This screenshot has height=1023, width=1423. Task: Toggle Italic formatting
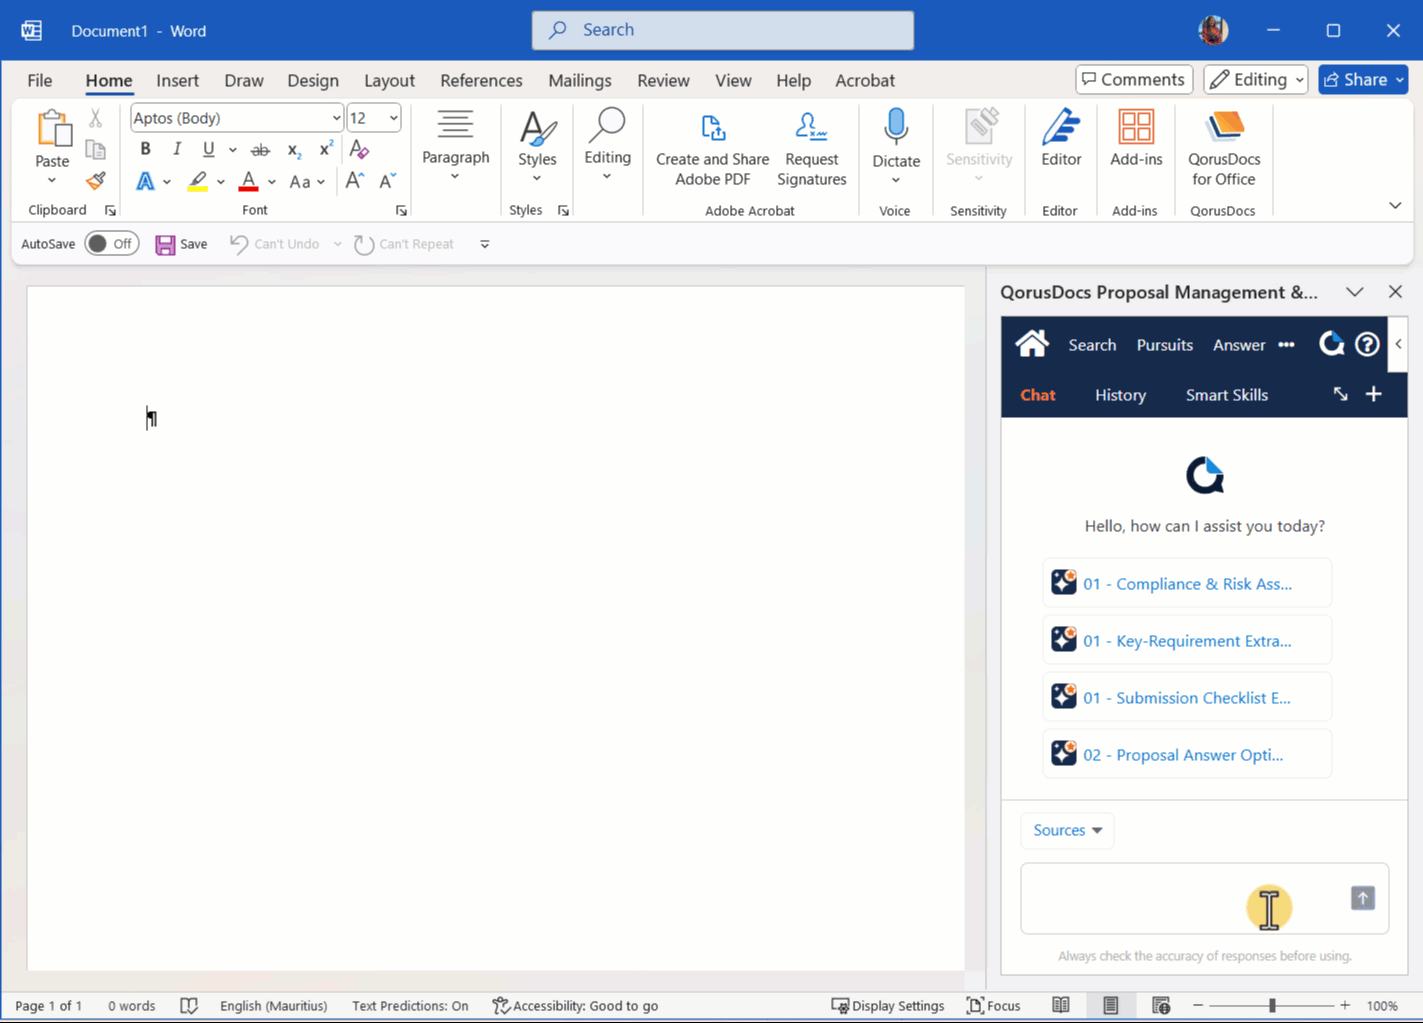pos(177,149)
